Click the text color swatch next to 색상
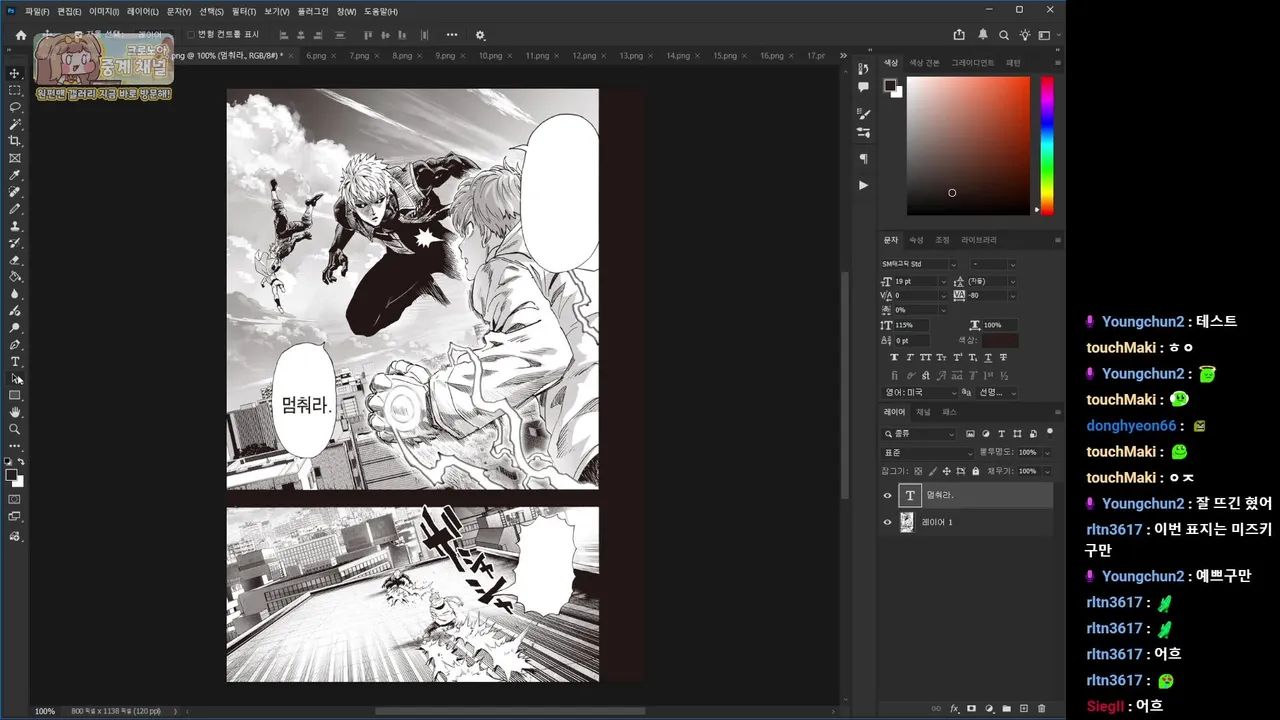This screenshot has height=720, width=1280. (x=1000, y=341)
